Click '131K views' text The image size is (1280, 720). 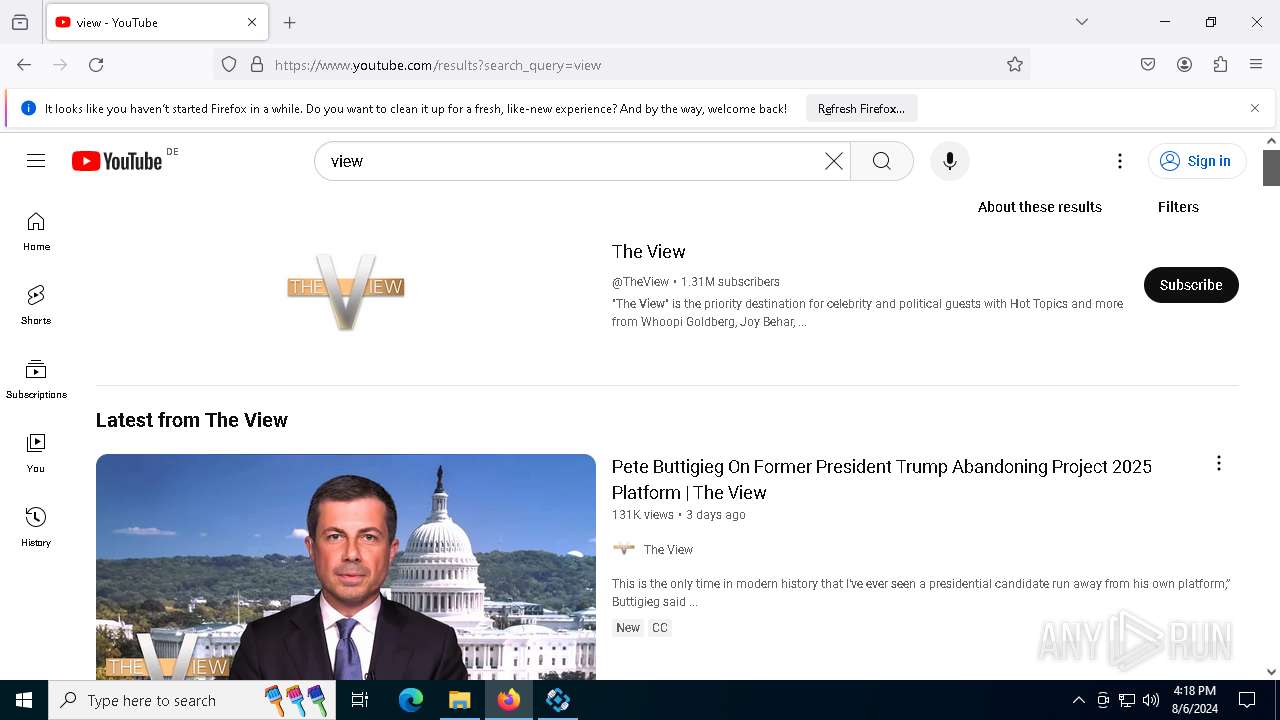(x=643, y=515)
